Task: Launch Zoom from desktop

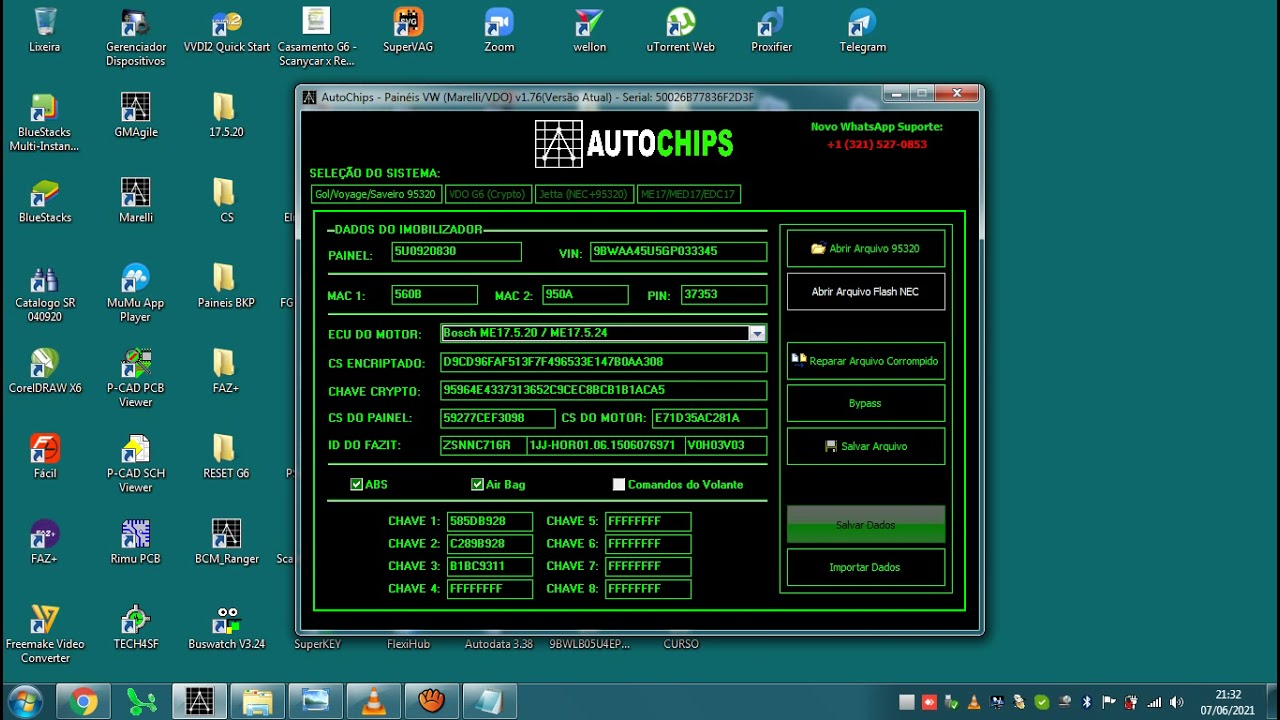Action: pos(499,30)
